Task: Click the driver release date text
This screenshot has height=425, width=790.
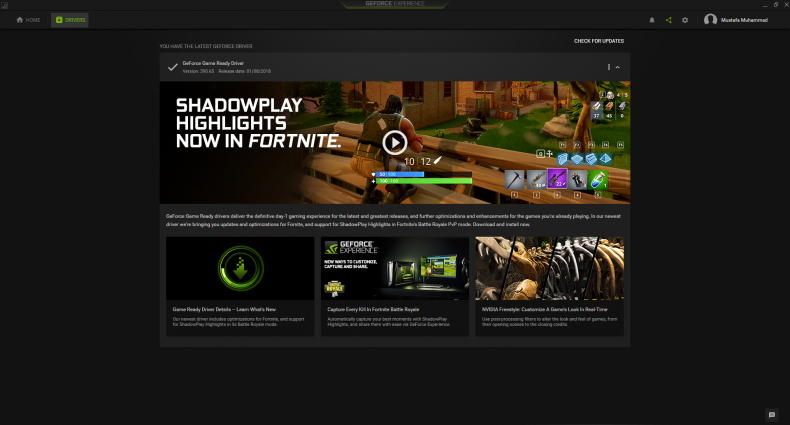Action: click(x=244, y=71)
